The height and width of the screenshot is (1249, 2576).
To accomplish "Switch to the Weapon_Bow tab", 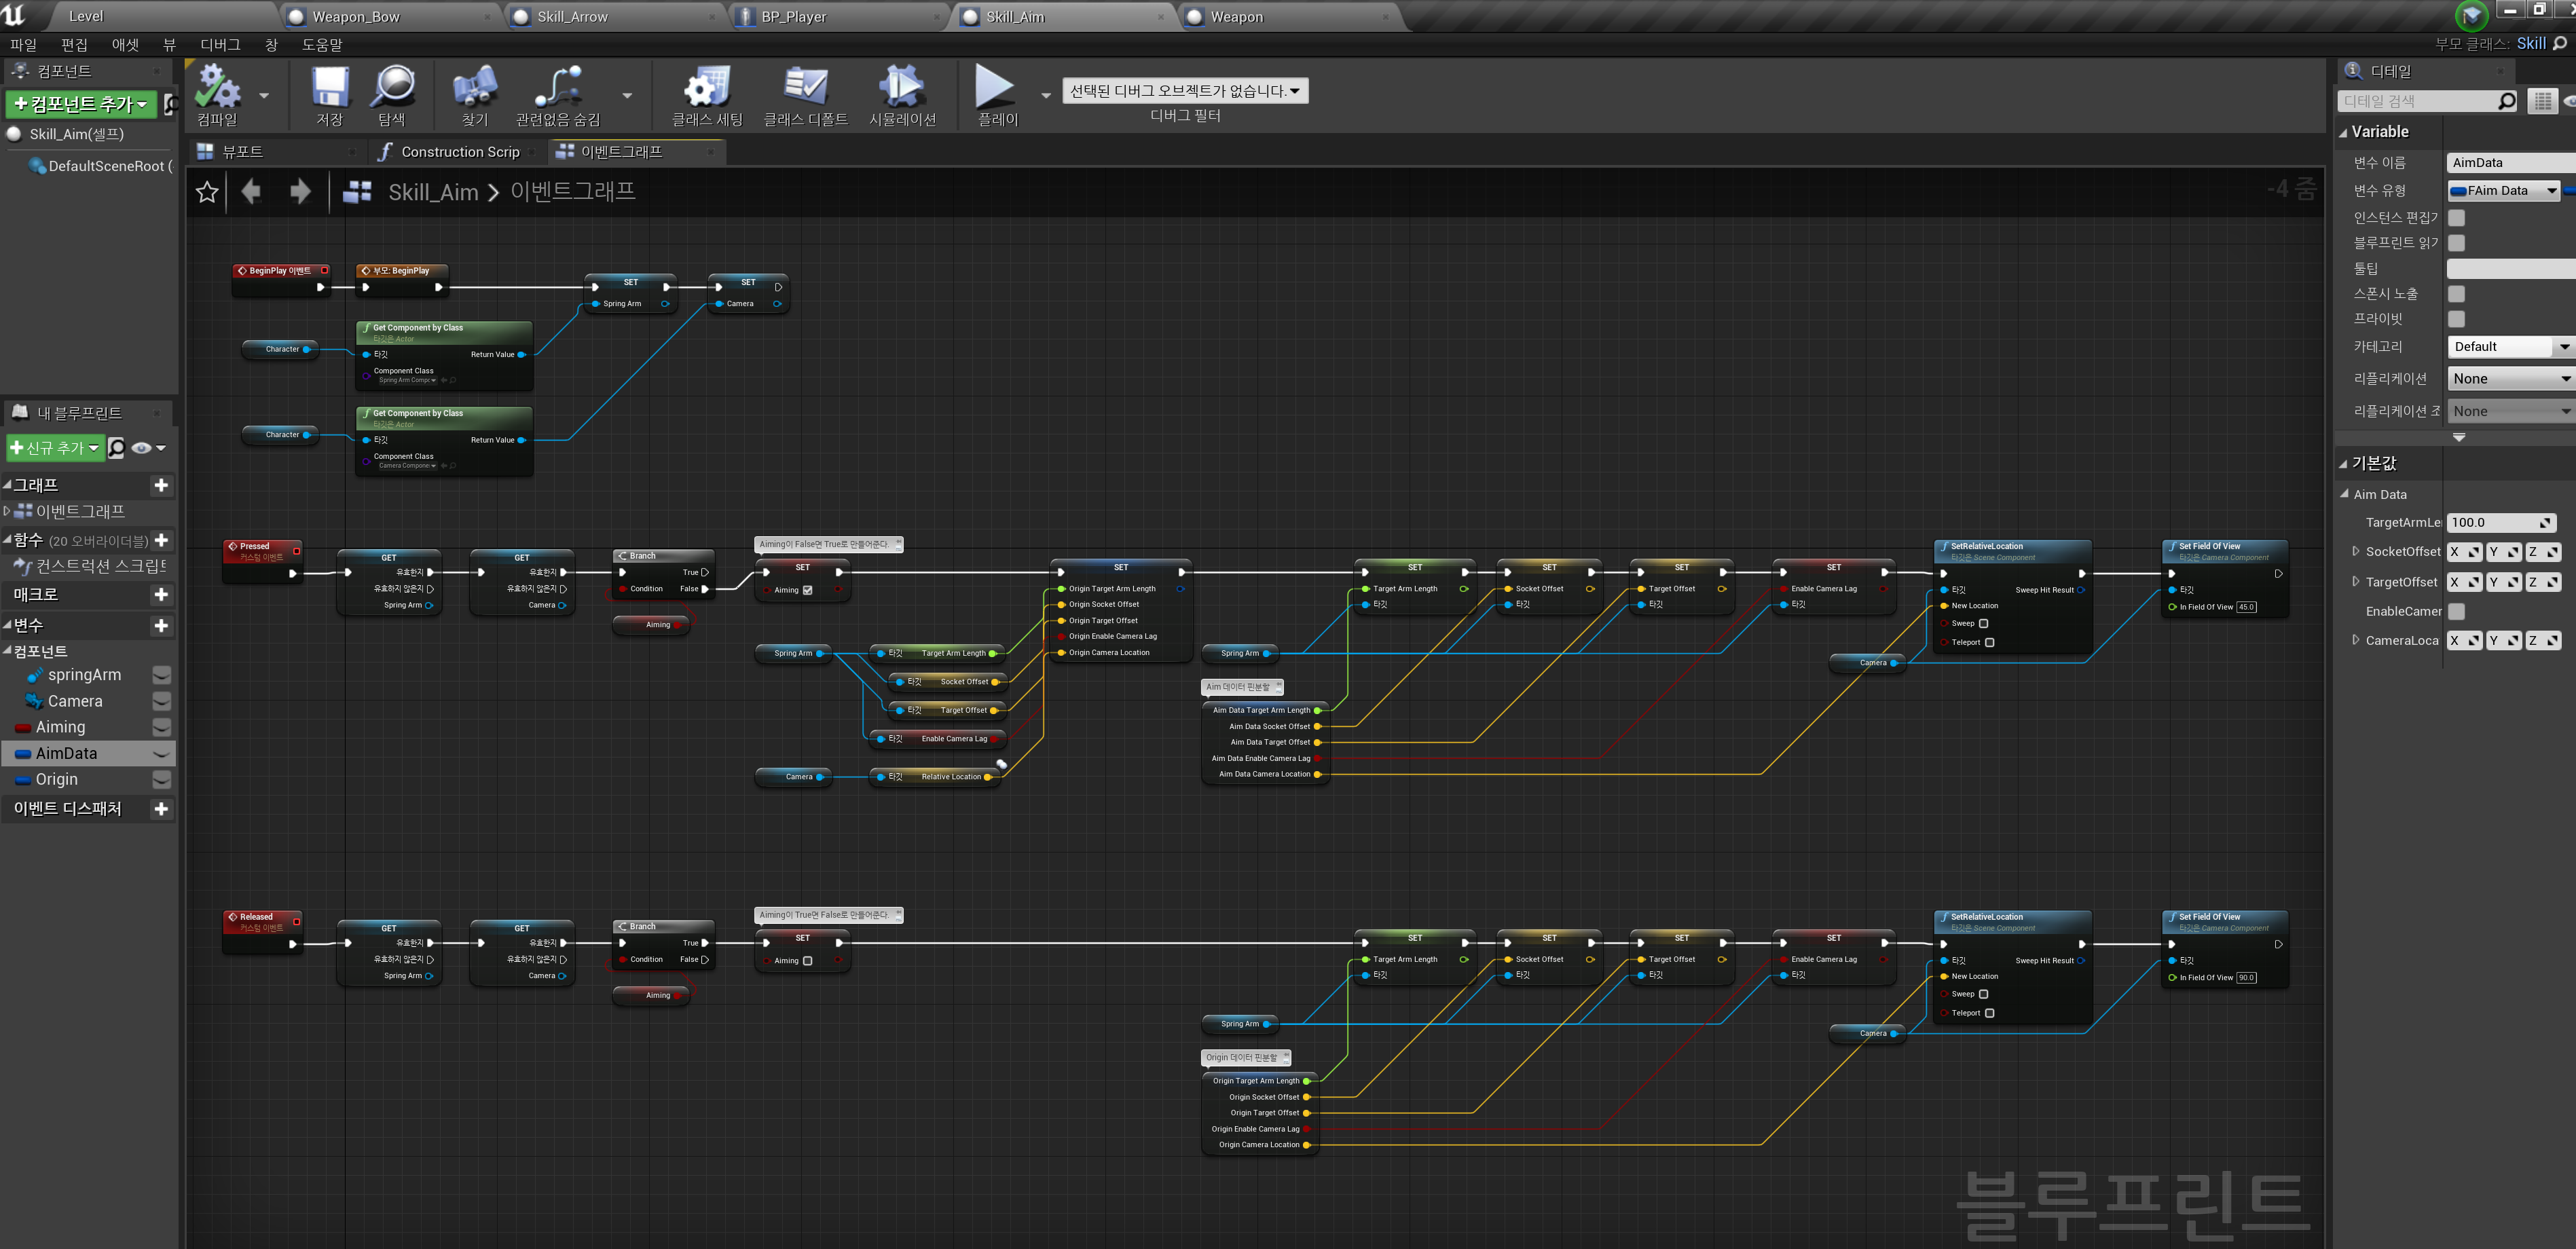I will pyautogui.click(x=391, y=17).
